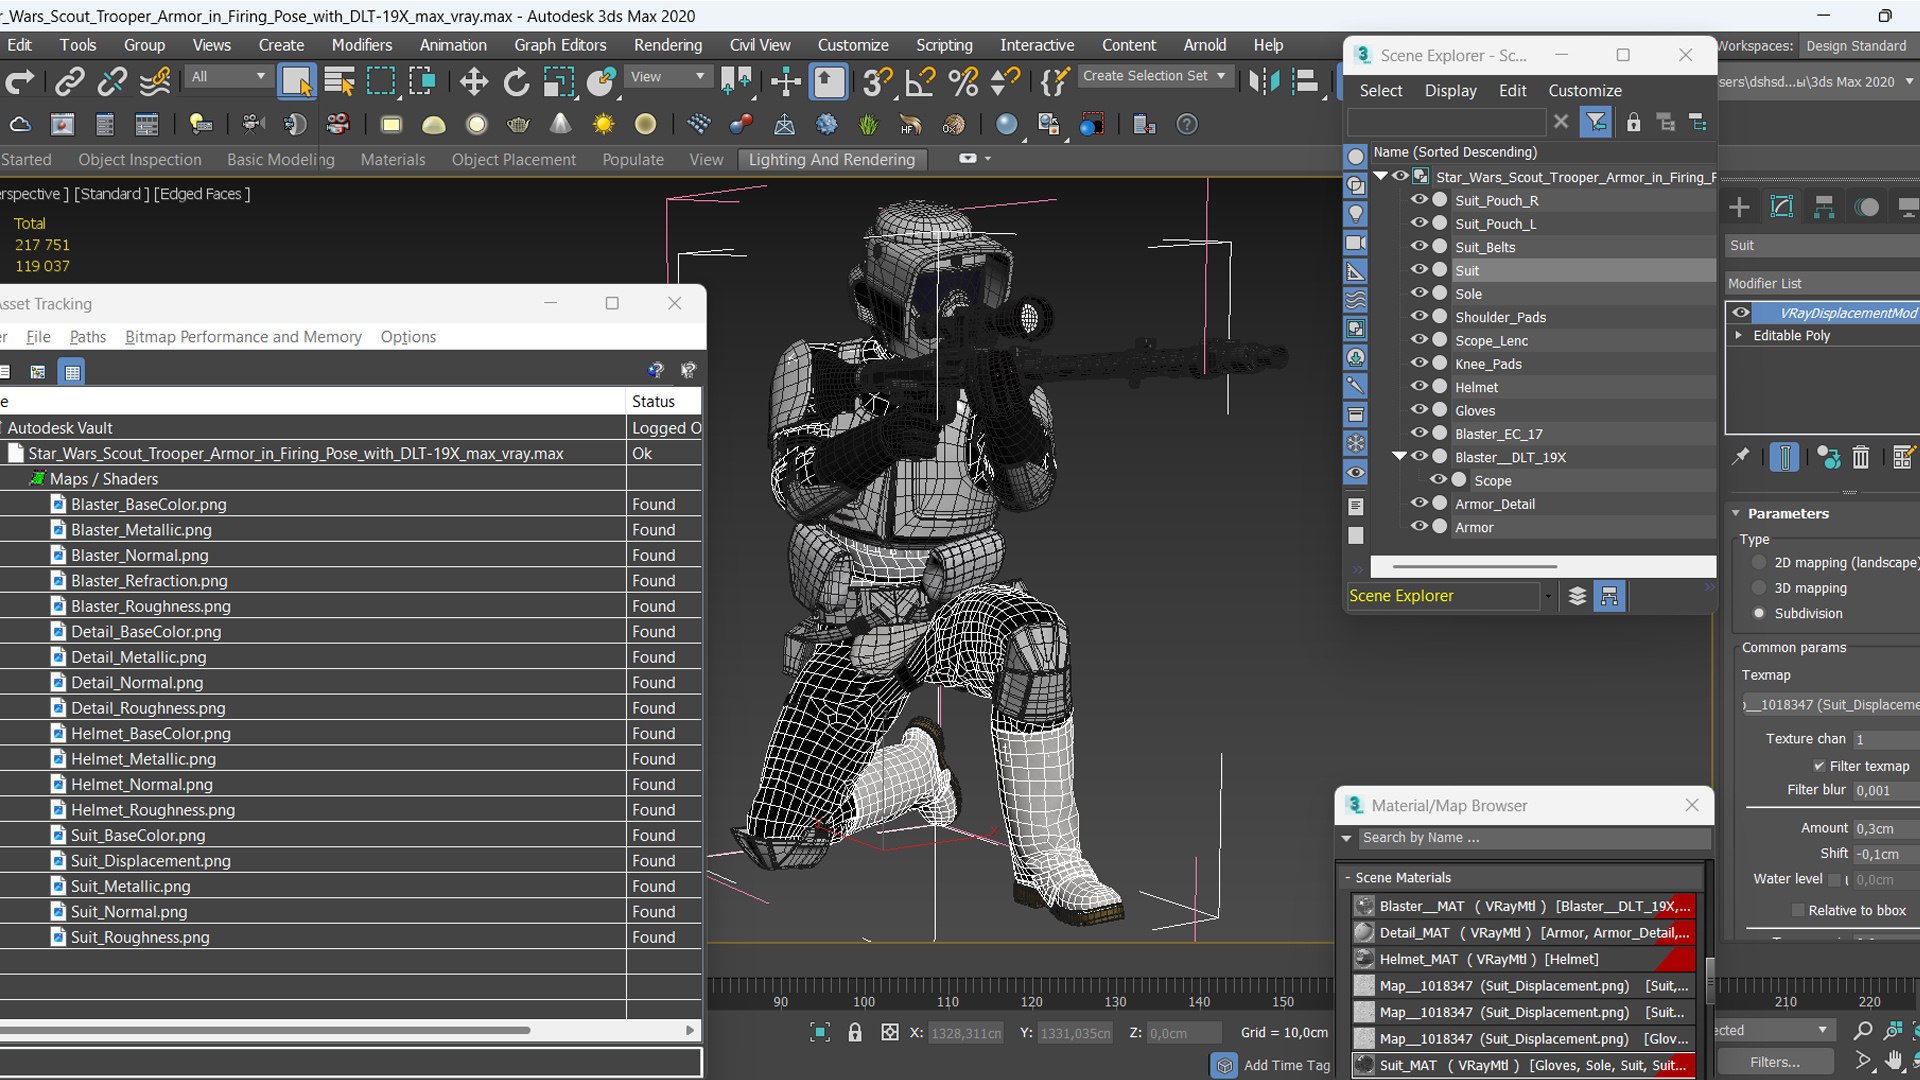The image size is (1920, 1080).
Task: Click the Status column header
Action: (x=664, y=401)
